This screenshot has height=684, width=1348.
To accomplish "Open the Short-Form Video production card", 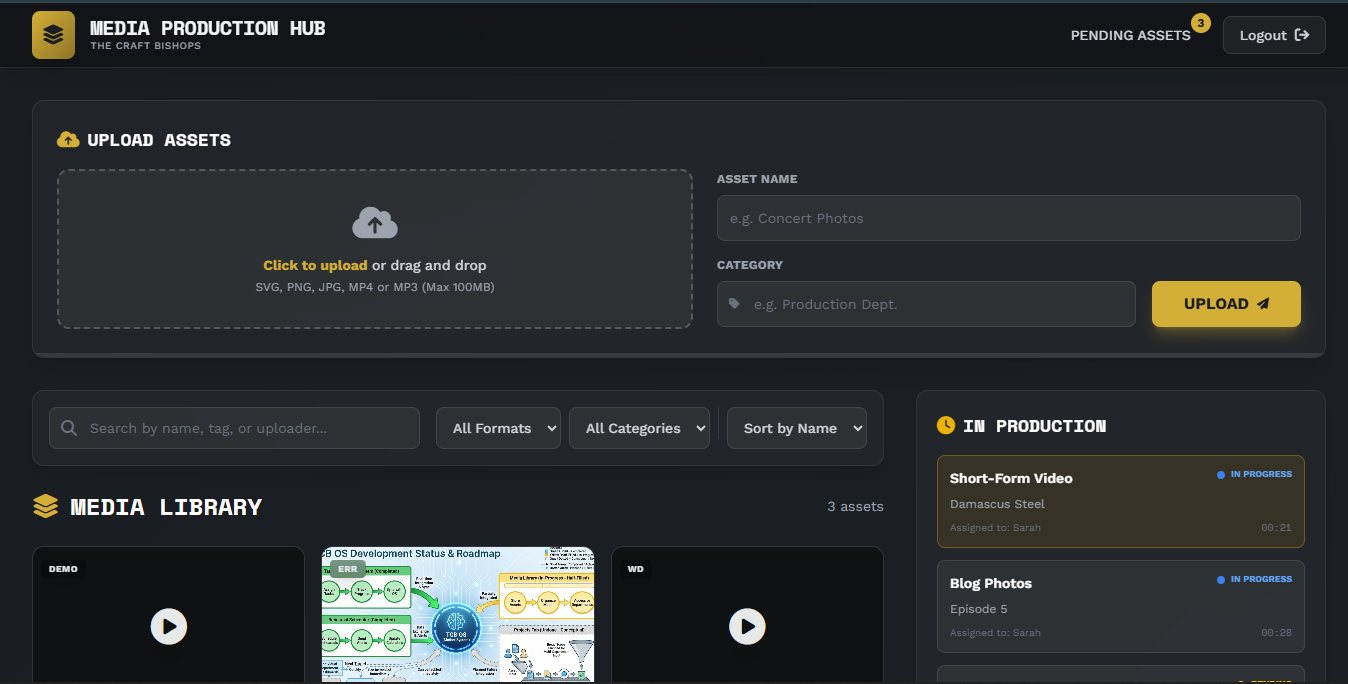I will coord(1121,502).
